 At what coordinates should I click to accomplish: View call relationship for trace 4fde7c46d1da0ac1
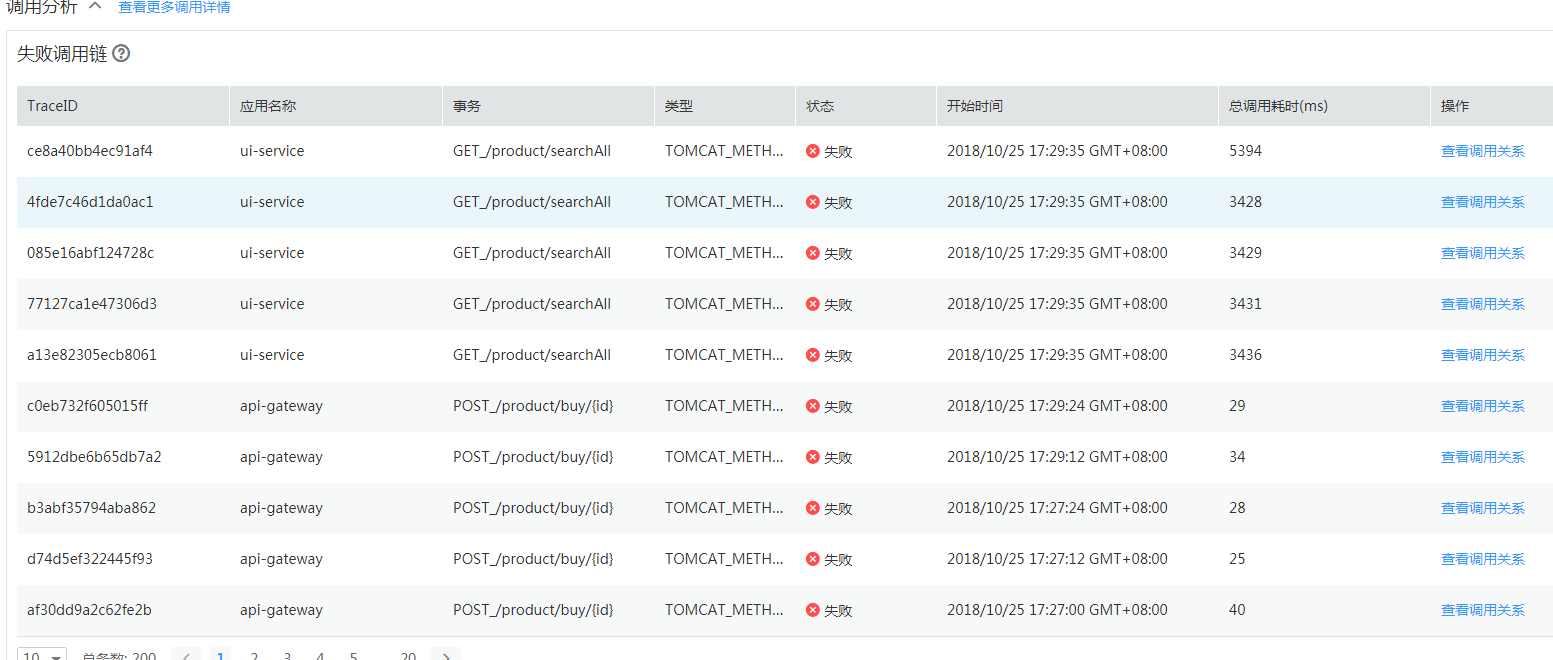pos(1482,203)
